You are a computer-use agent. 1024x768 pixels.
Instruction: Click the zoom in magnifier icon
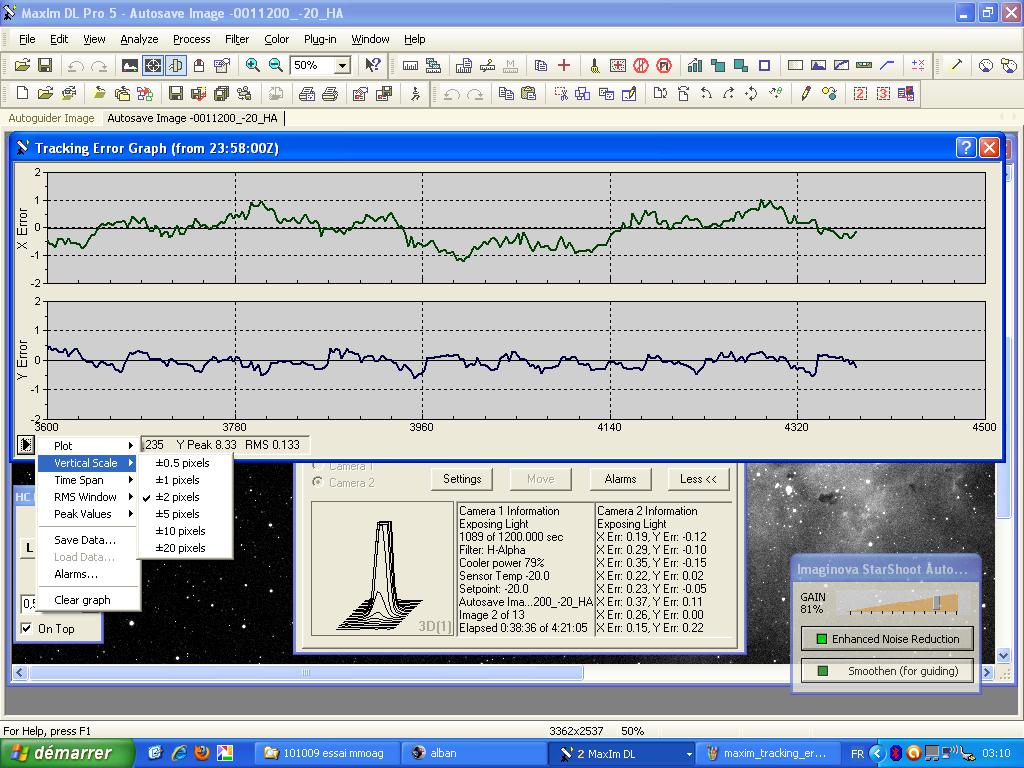(252, 65)
